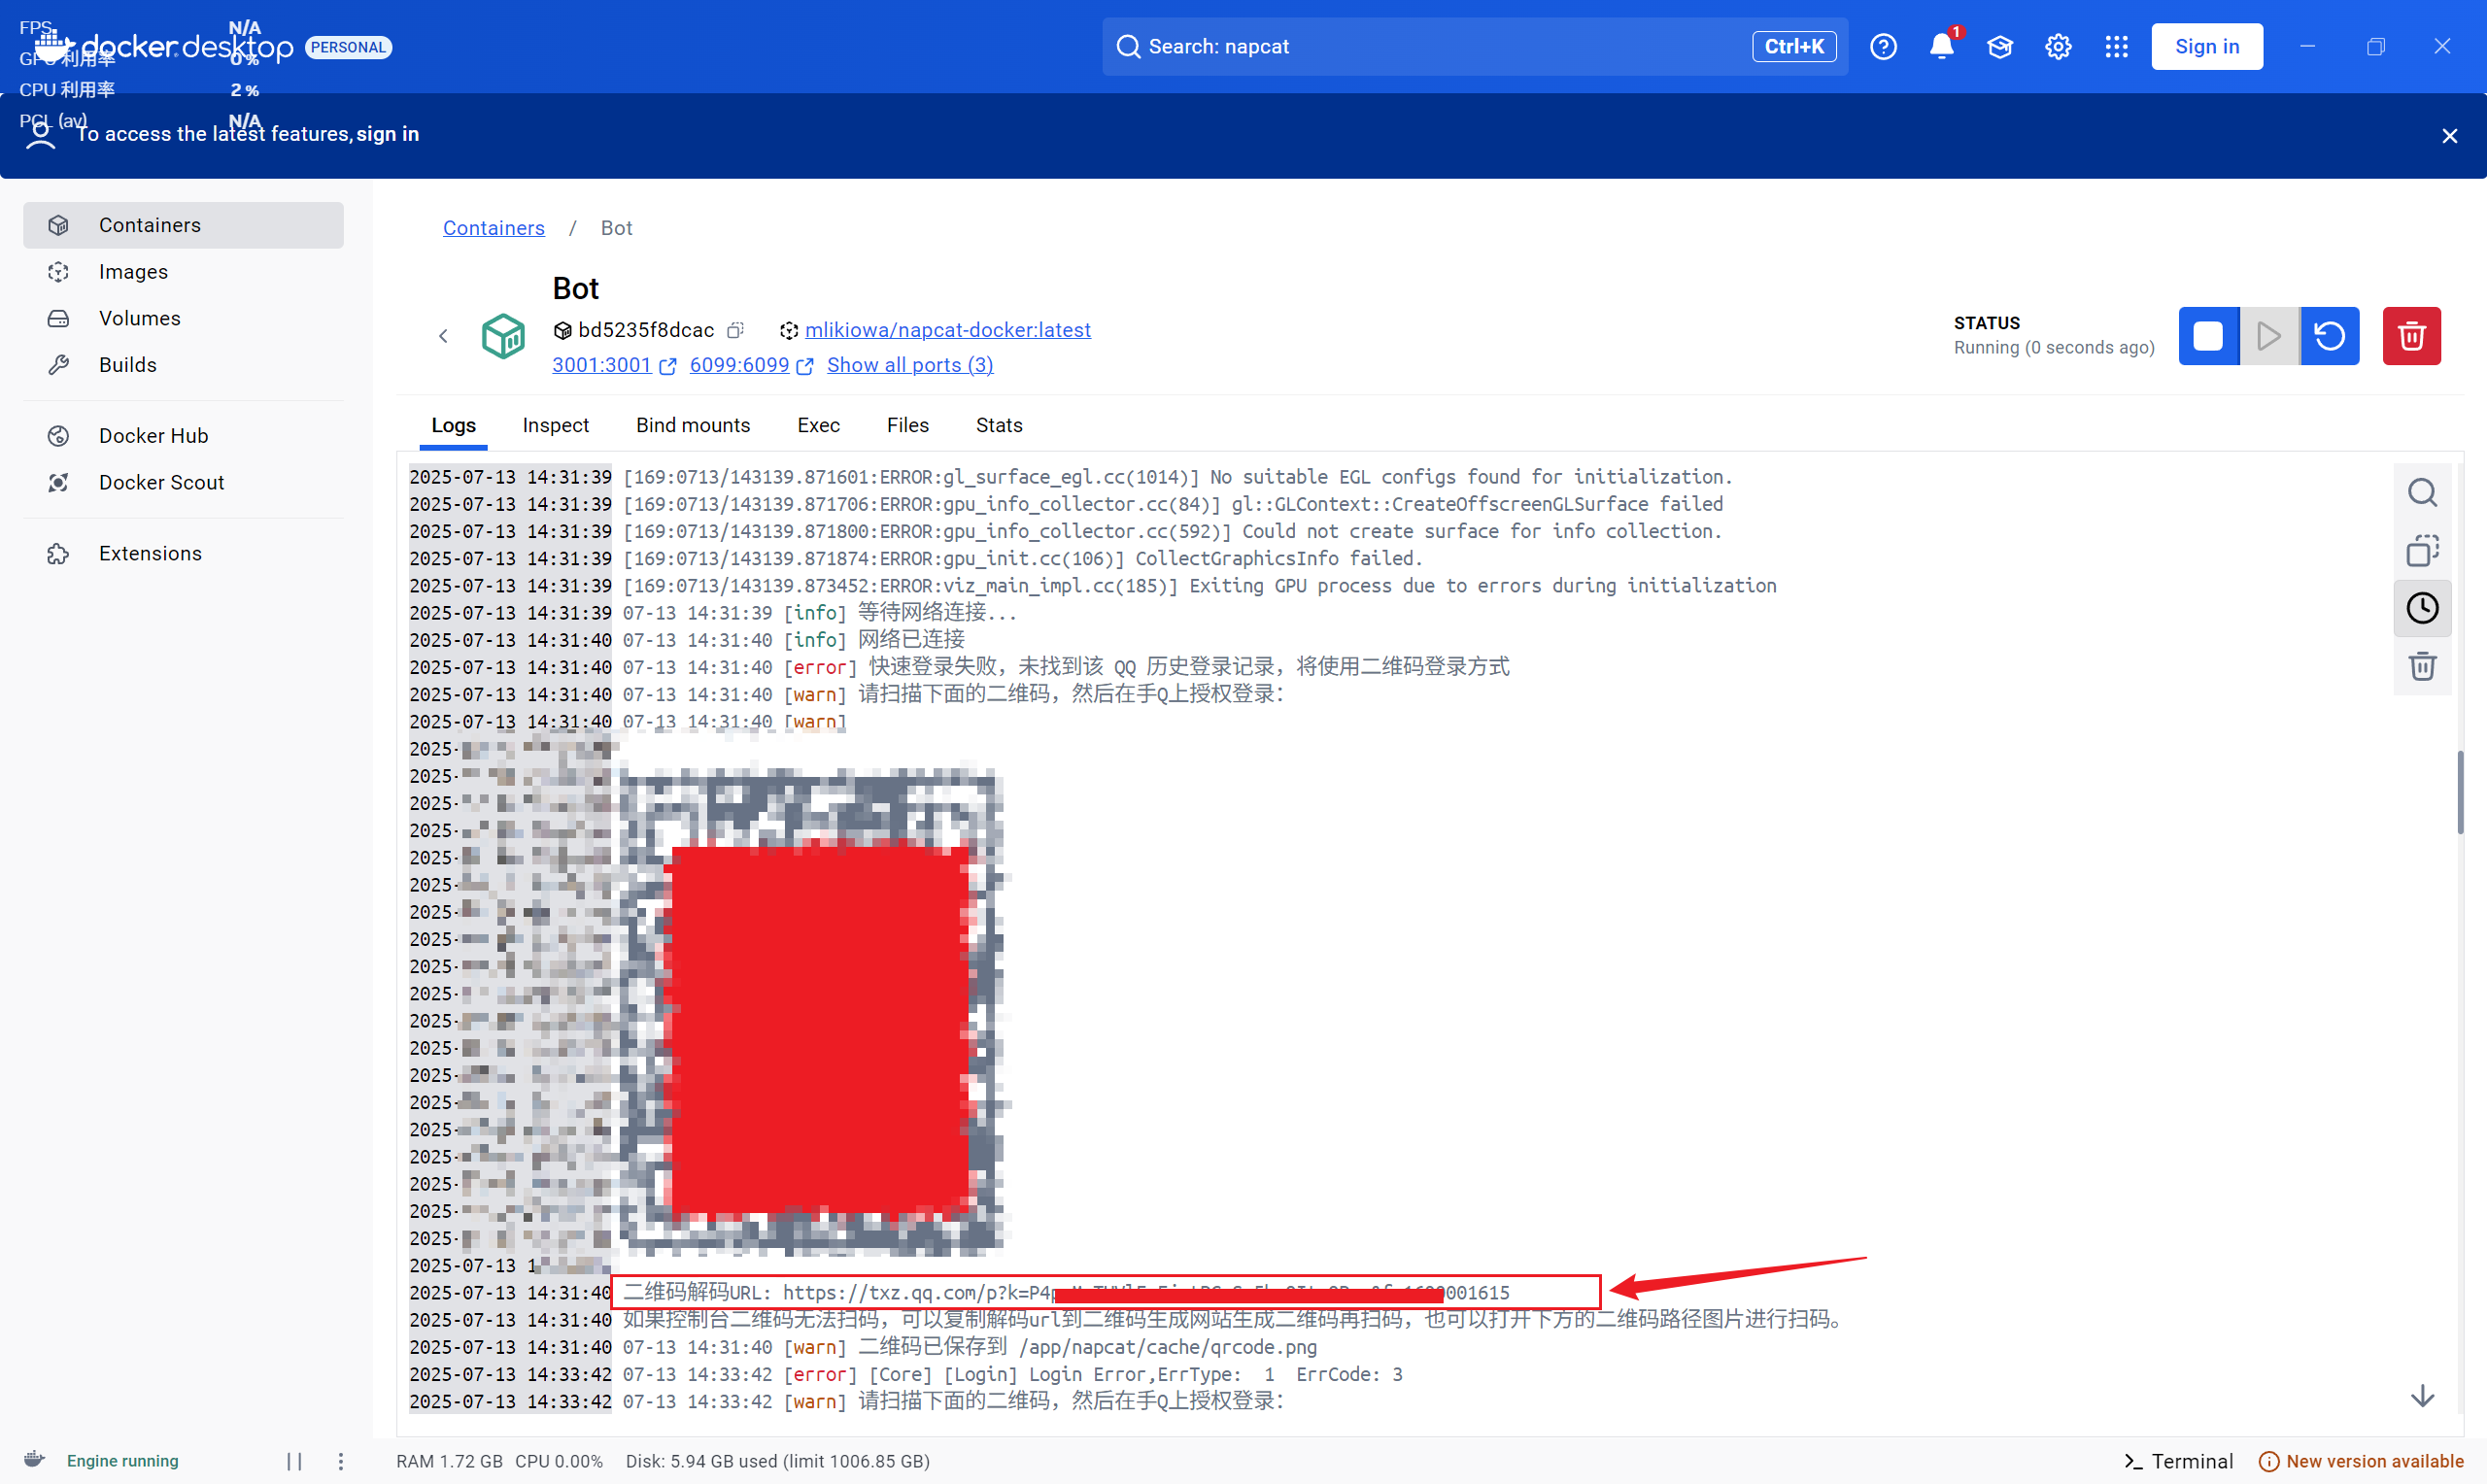2487x1484 pixels.
Task: Clear the container logs
Action: click(2422, 666)
